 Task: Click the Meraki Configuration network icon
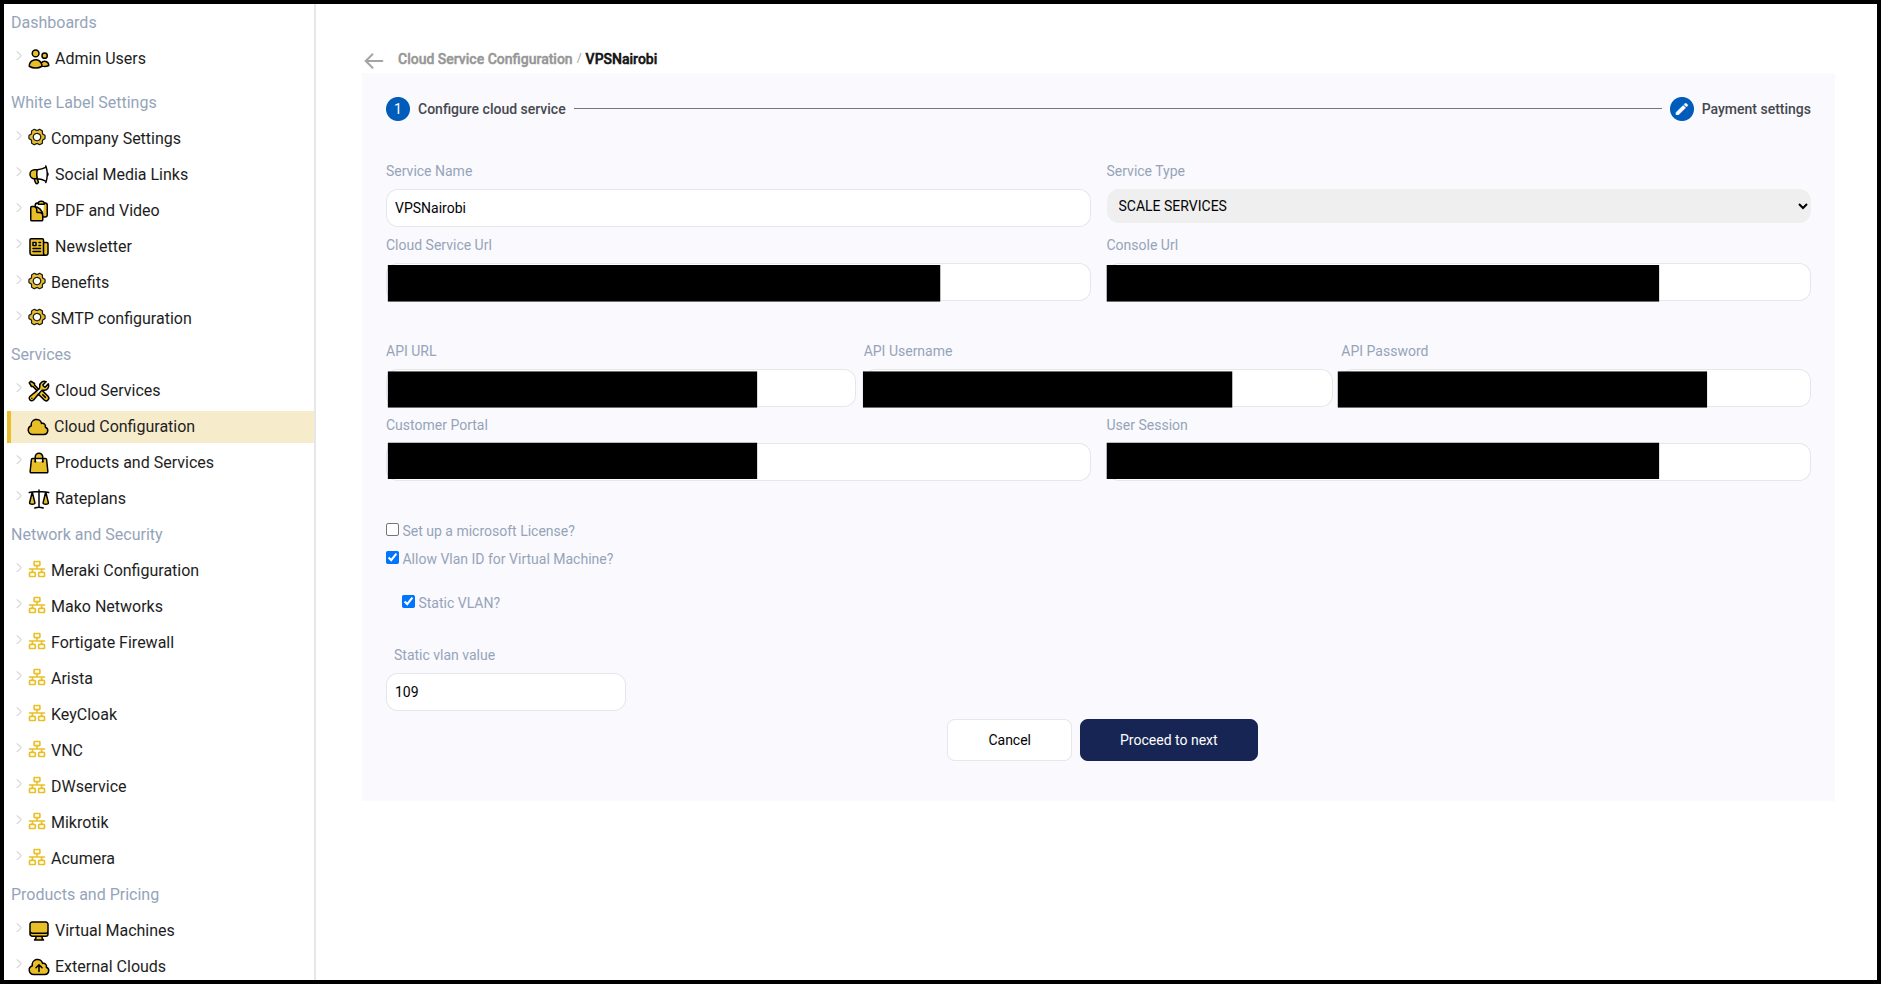tap(37, 570)
